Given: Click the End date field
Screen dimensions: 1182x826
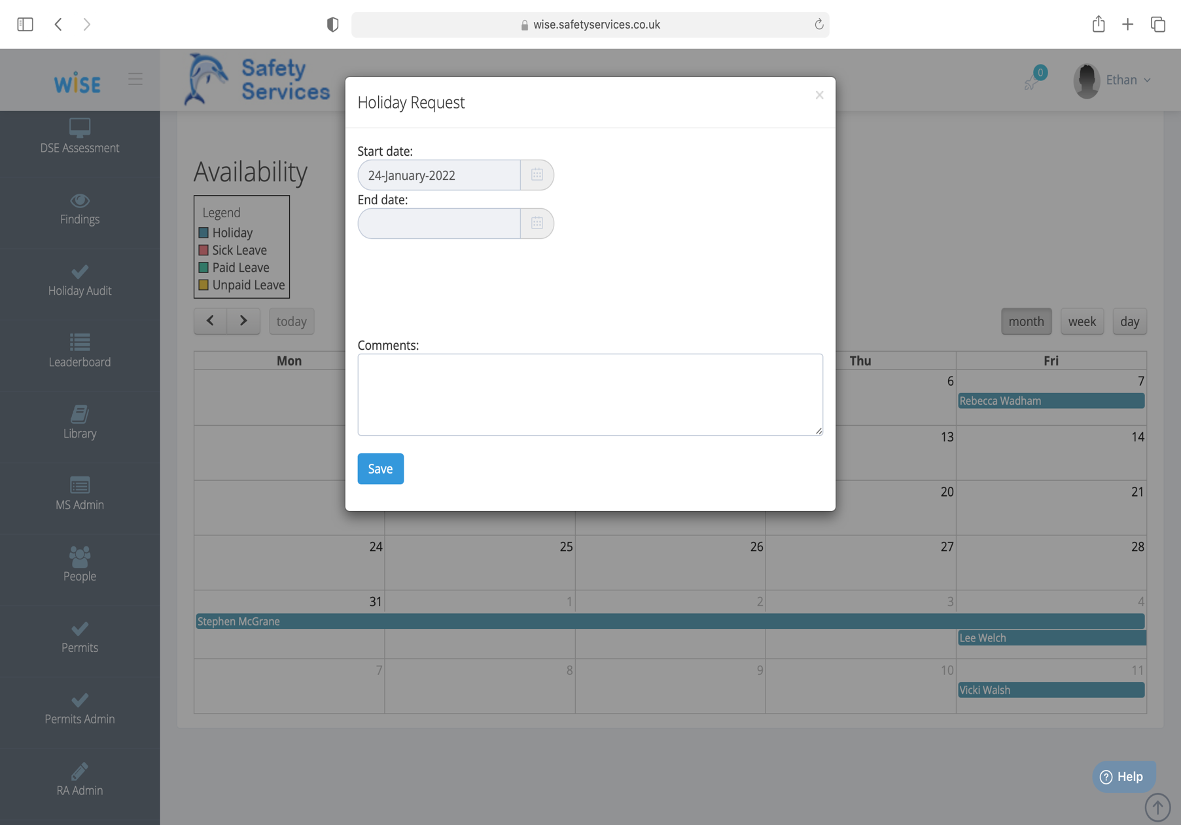Looking at the screenshot, I should tap(439, 223).
